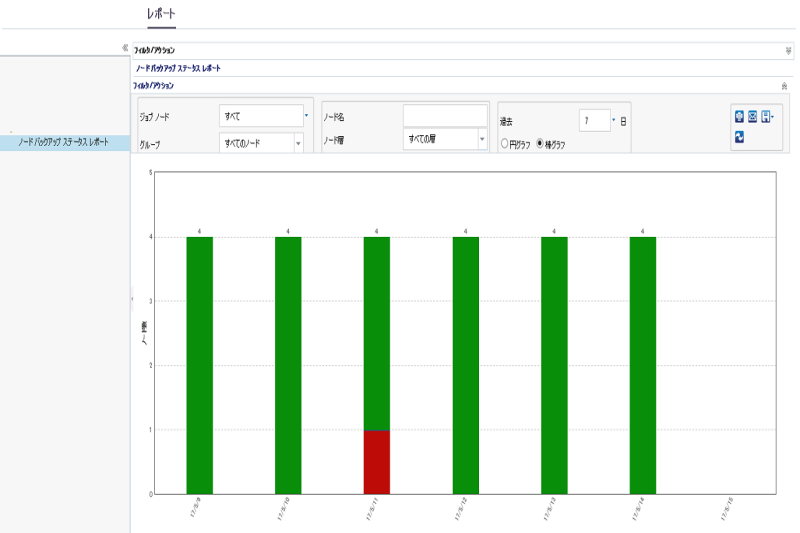The width and height of the screenshot is (800, 533).
Task: Collapse the filter section with up-chevron icon
Action: click(784, 86)
